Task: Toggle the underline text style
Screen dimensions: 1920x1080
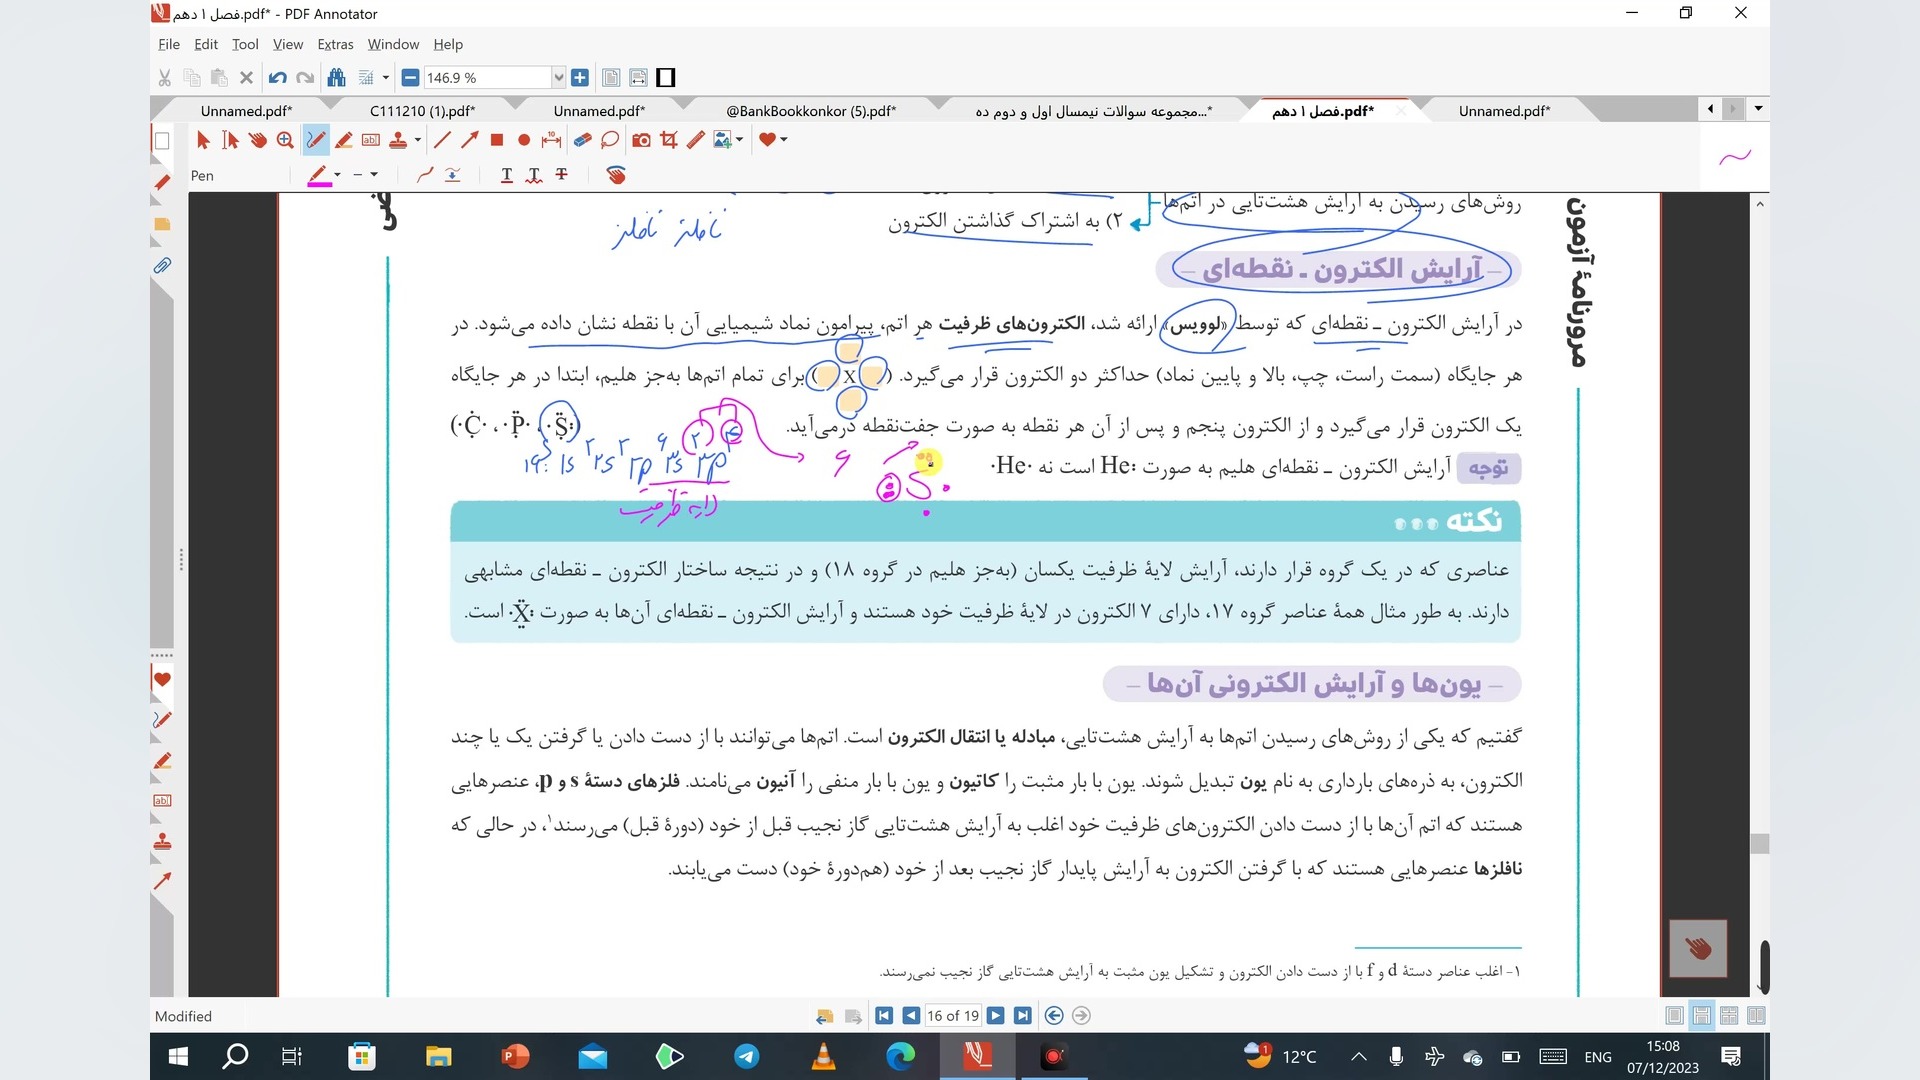Action: (507, 175)
